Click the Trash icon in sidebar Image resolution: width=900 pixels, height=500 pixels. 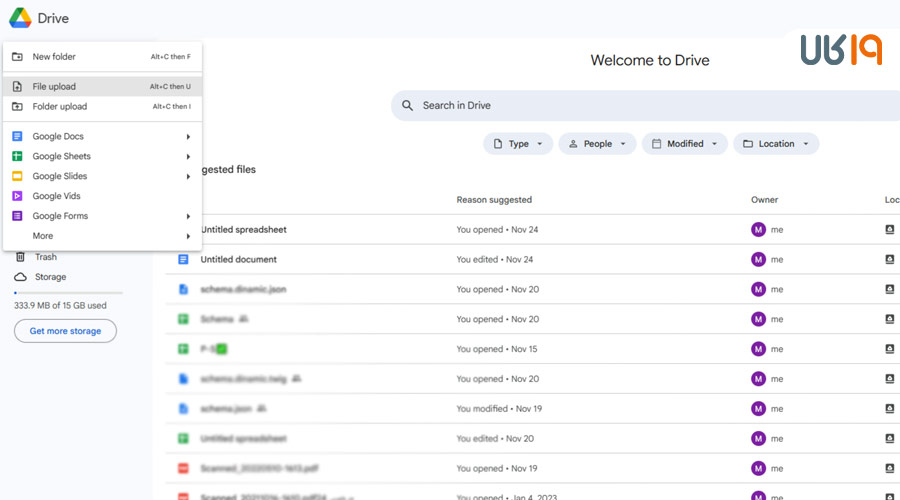pyautogui.click(x=20, y=257)
